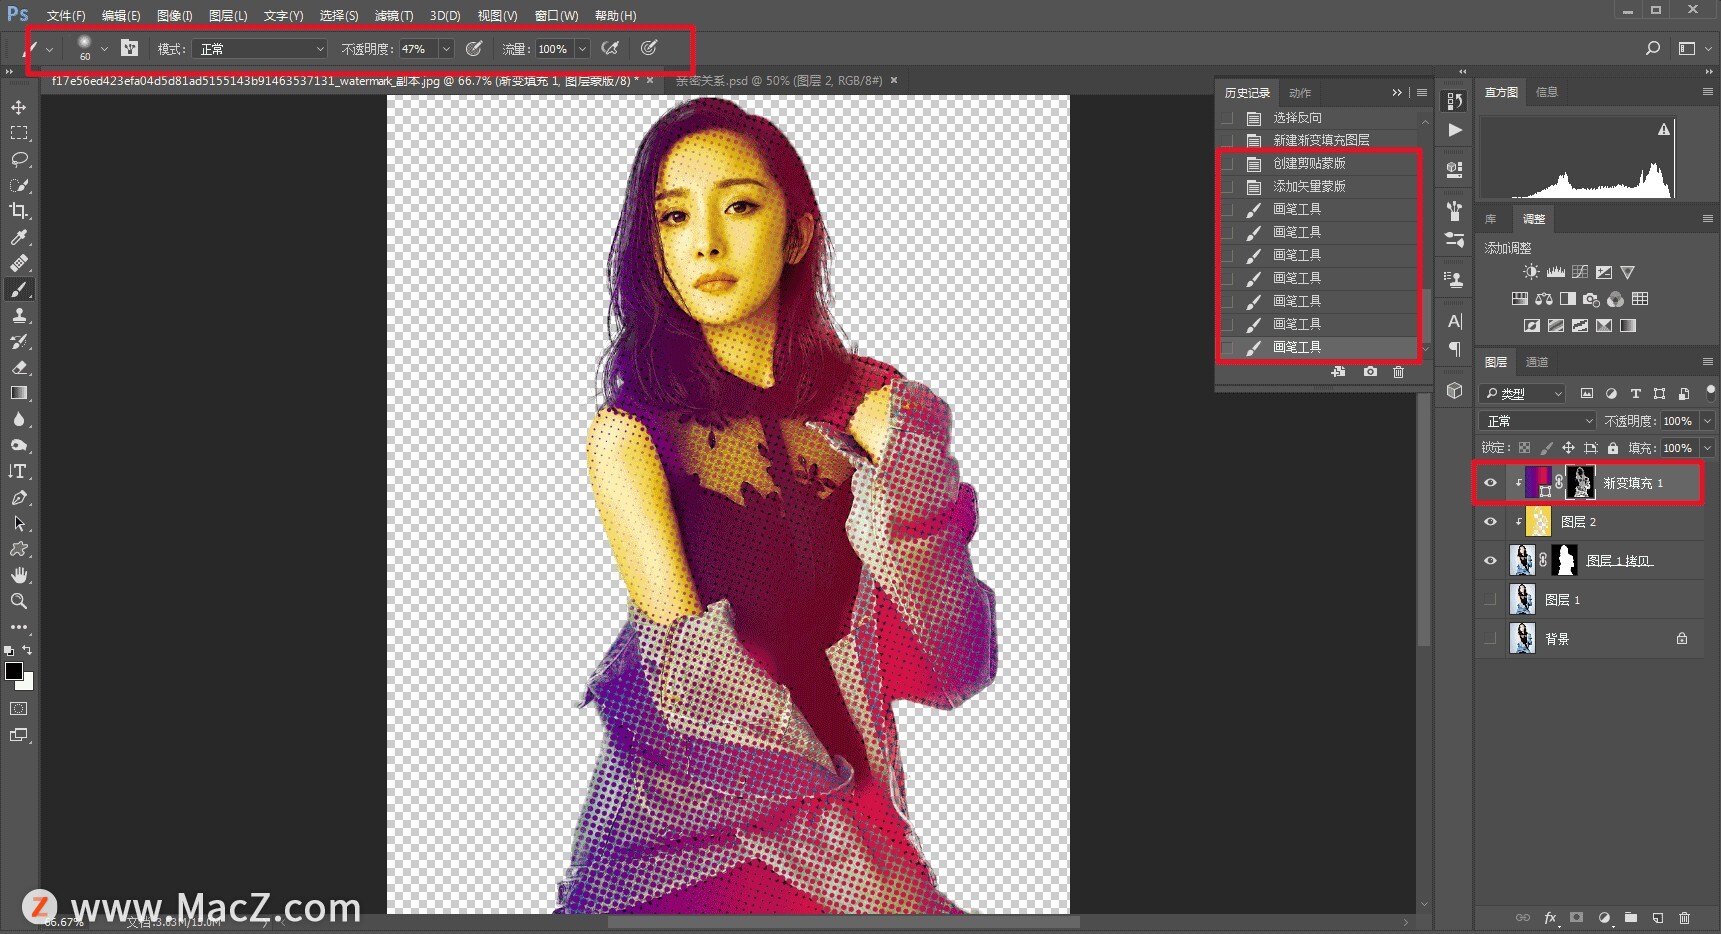Open the 窗口(W) menu
1721x934 pixels.
[556, 16]
